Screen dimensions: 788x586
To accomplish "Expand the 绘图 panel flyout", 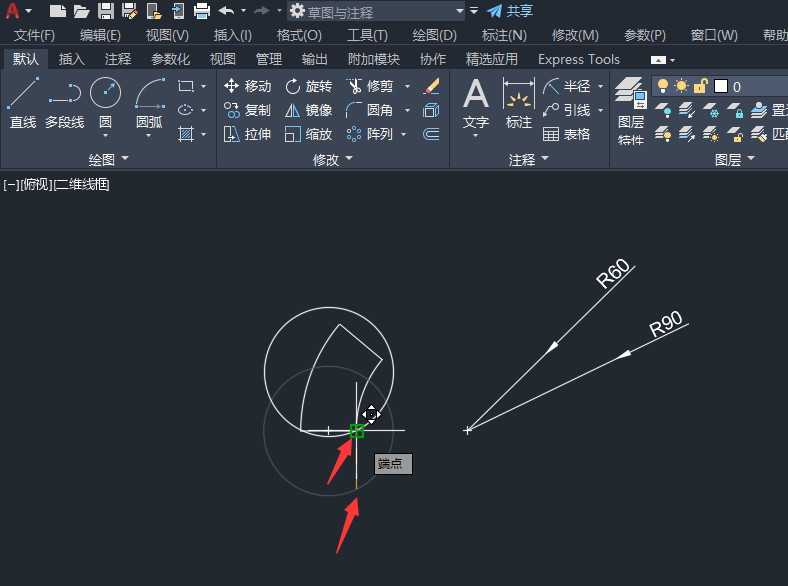I will point(109,160).
